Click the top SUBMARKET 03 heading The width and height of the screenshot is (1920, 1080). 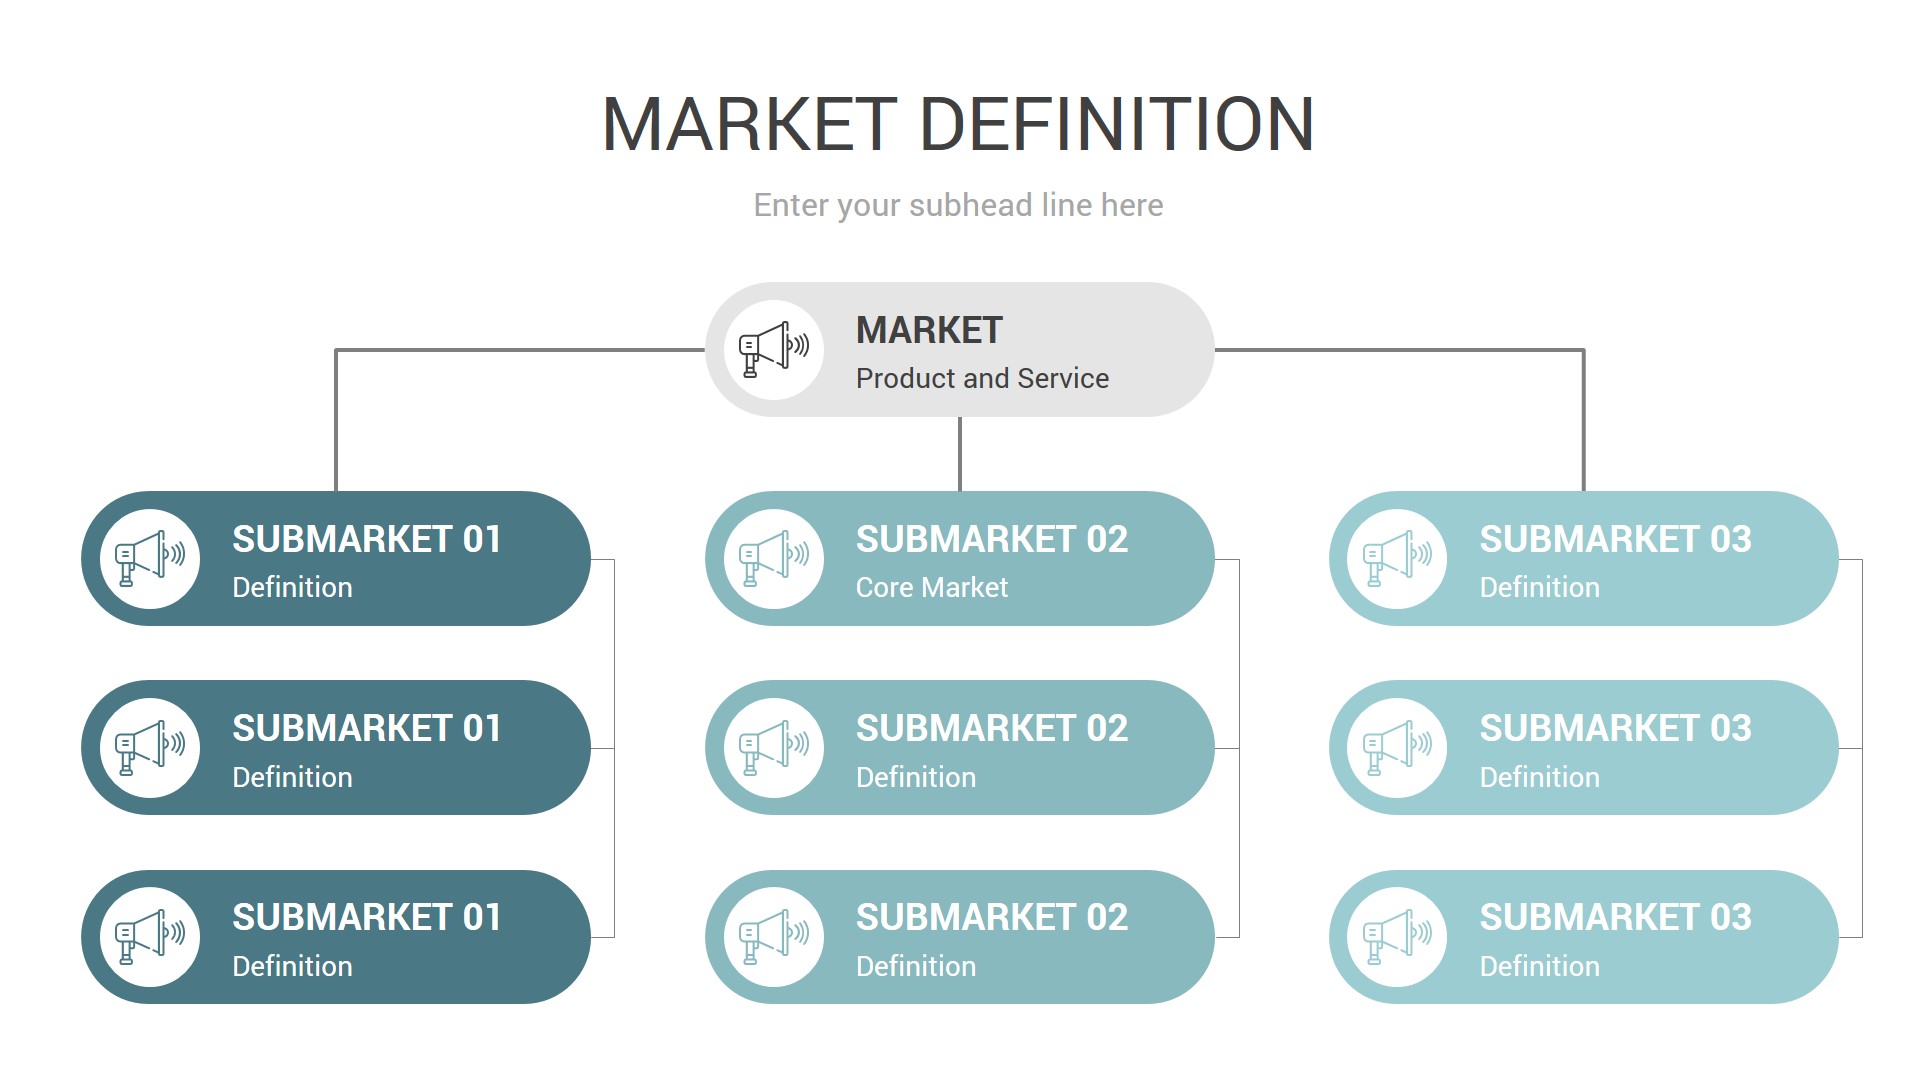point(1615,539)
